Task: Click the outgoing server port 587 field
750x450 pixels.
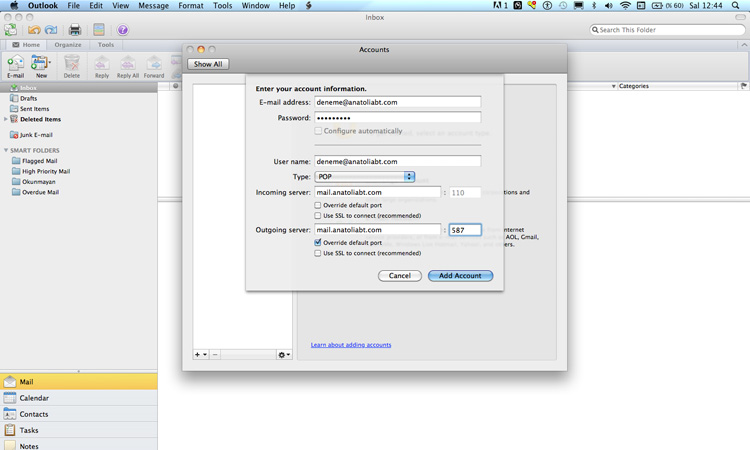Action: [465, 230]
